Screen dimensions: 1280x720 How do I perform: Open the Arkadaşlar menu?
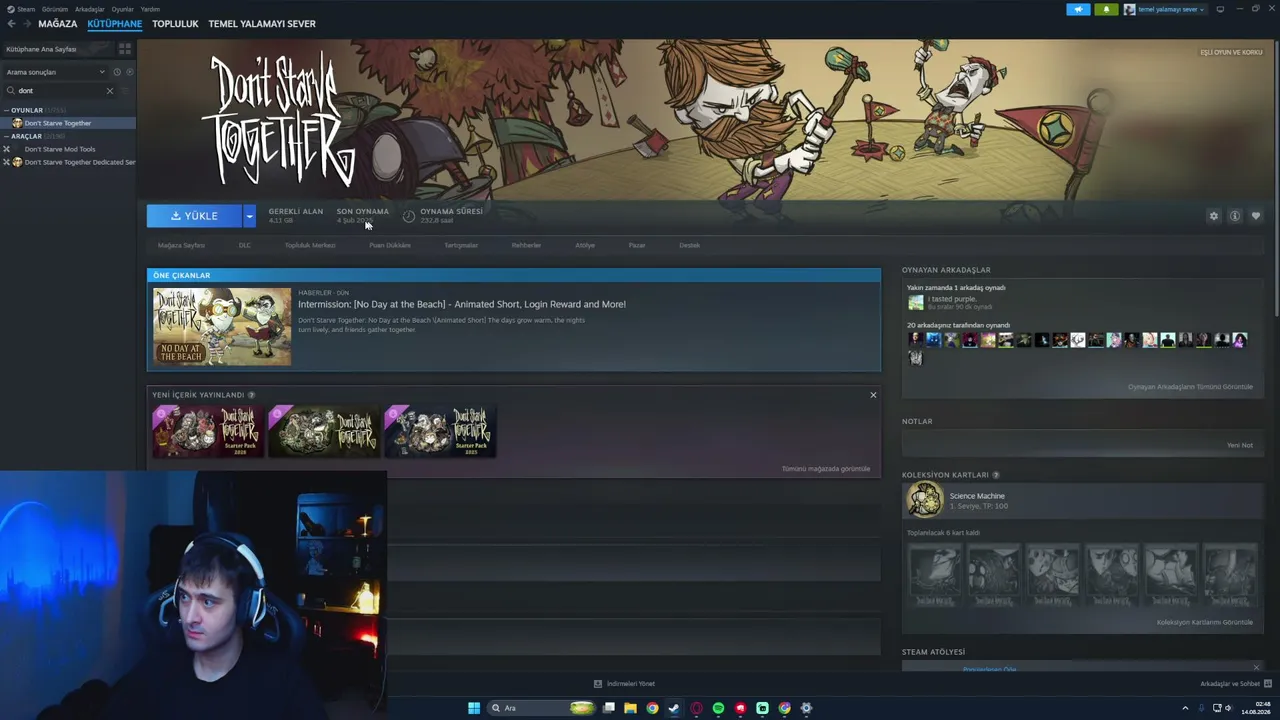pyautogui.click(x=90, y=9)
